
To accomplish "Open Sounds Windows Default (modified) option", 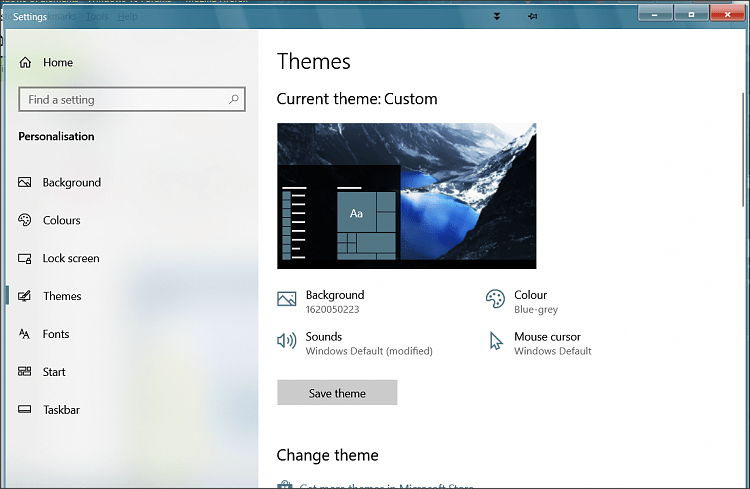I will click(x=355, y=343).
